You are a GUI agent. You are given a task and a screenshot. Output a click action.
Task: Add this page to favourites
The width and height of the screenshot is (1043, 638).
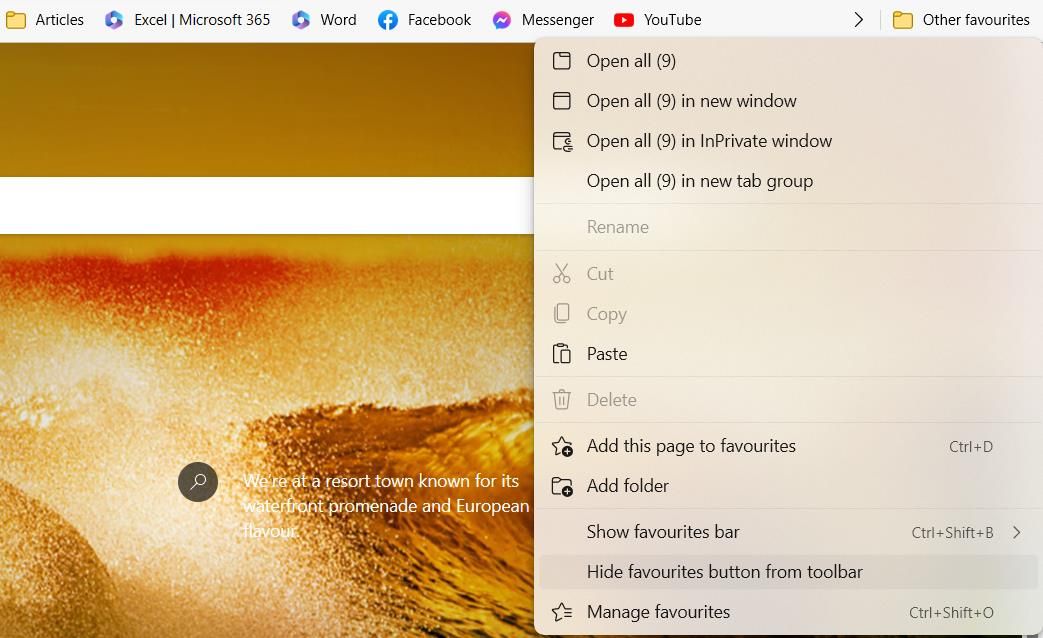point(690,445)
